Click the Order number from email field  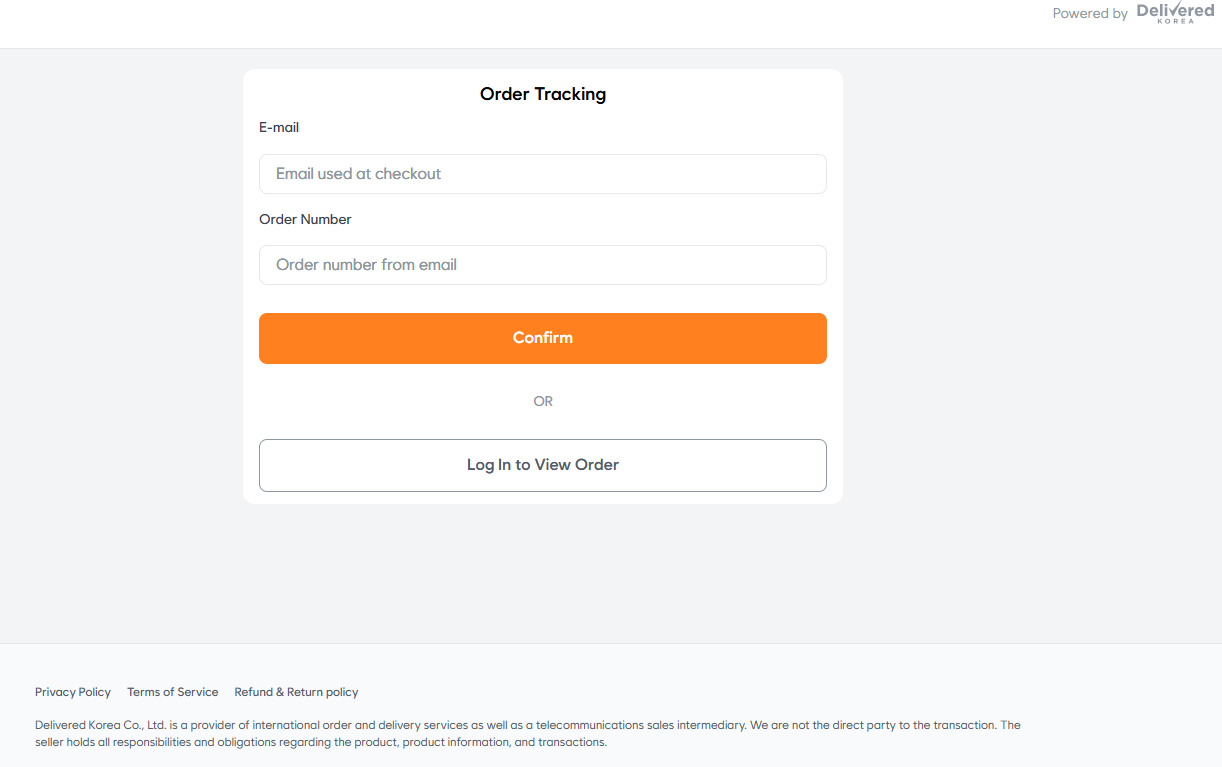pos(542,265)
